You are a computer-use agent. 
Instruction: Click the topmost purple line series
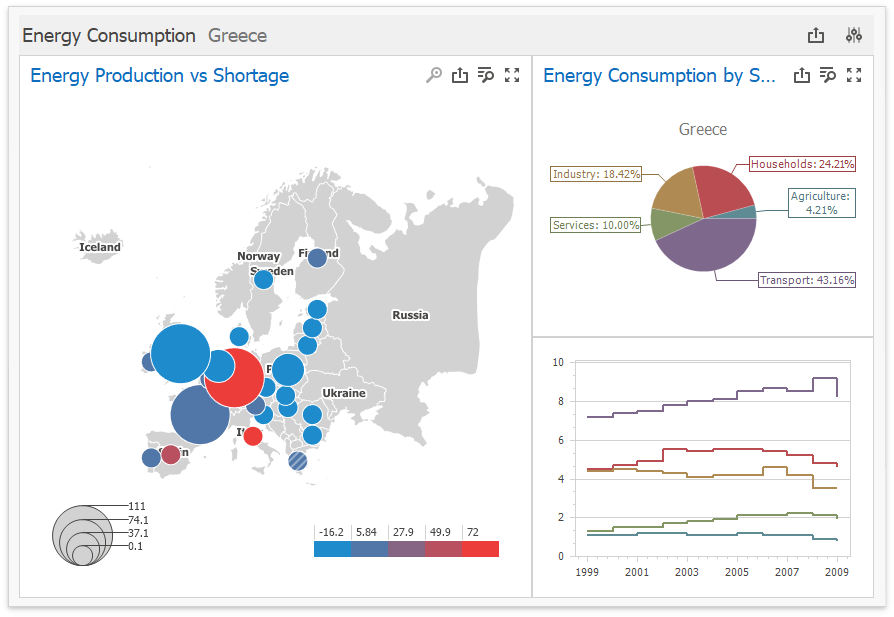pyautogui.click(x=713, y=399)
